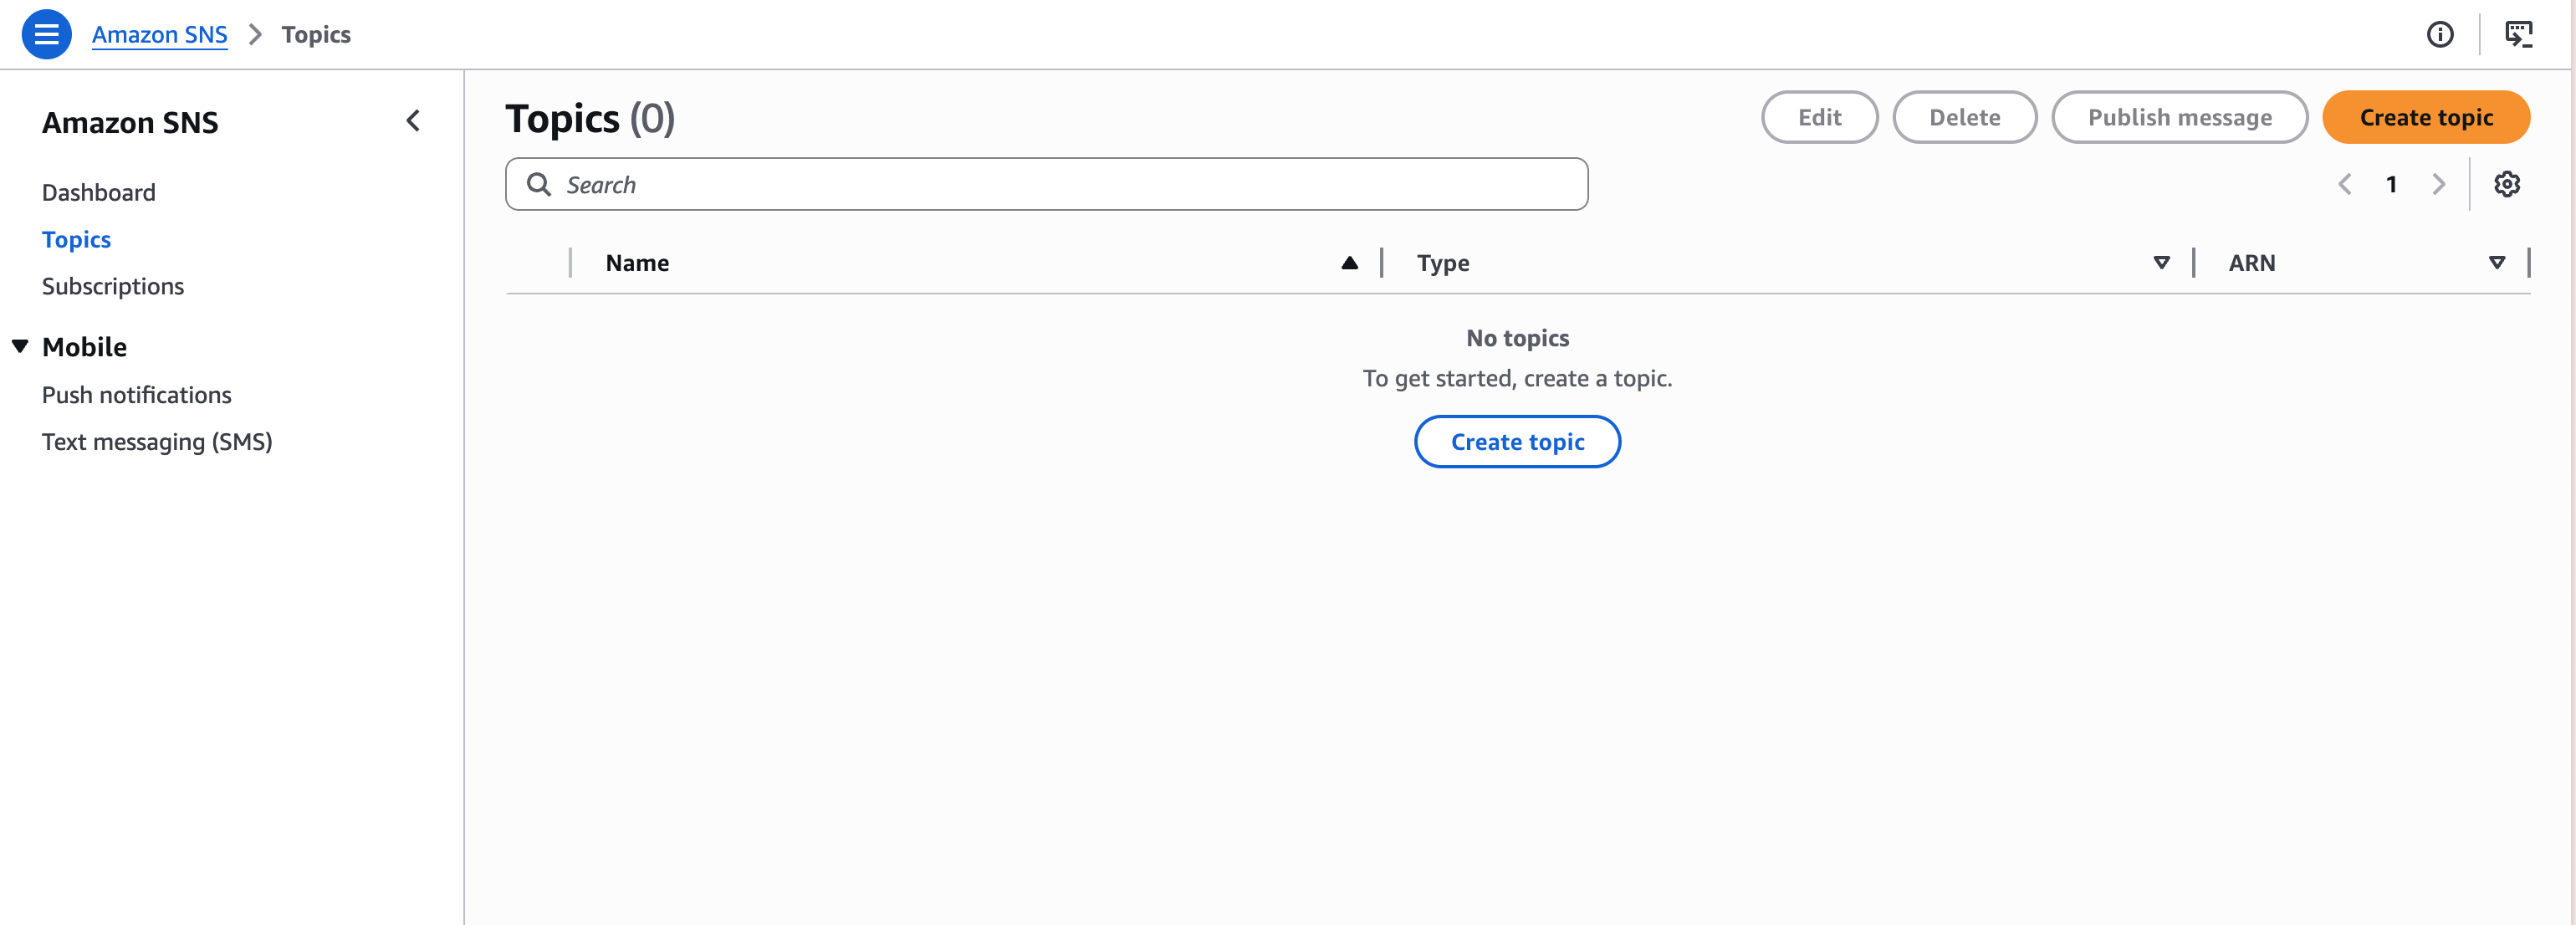This screenshot has height=925, width=2576.
Task: Click the info circle icon
Action: [2440, 34]
